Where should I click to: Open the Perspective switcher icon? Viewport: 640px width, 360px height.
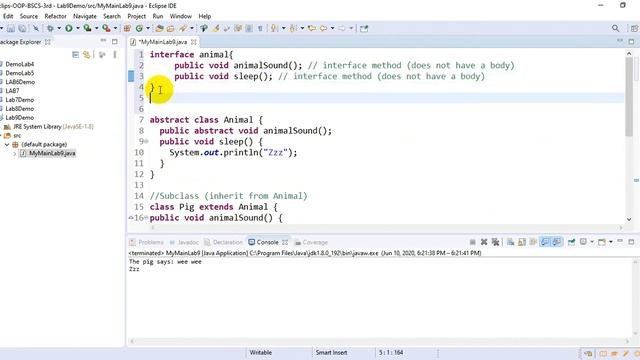coord(634,28)
